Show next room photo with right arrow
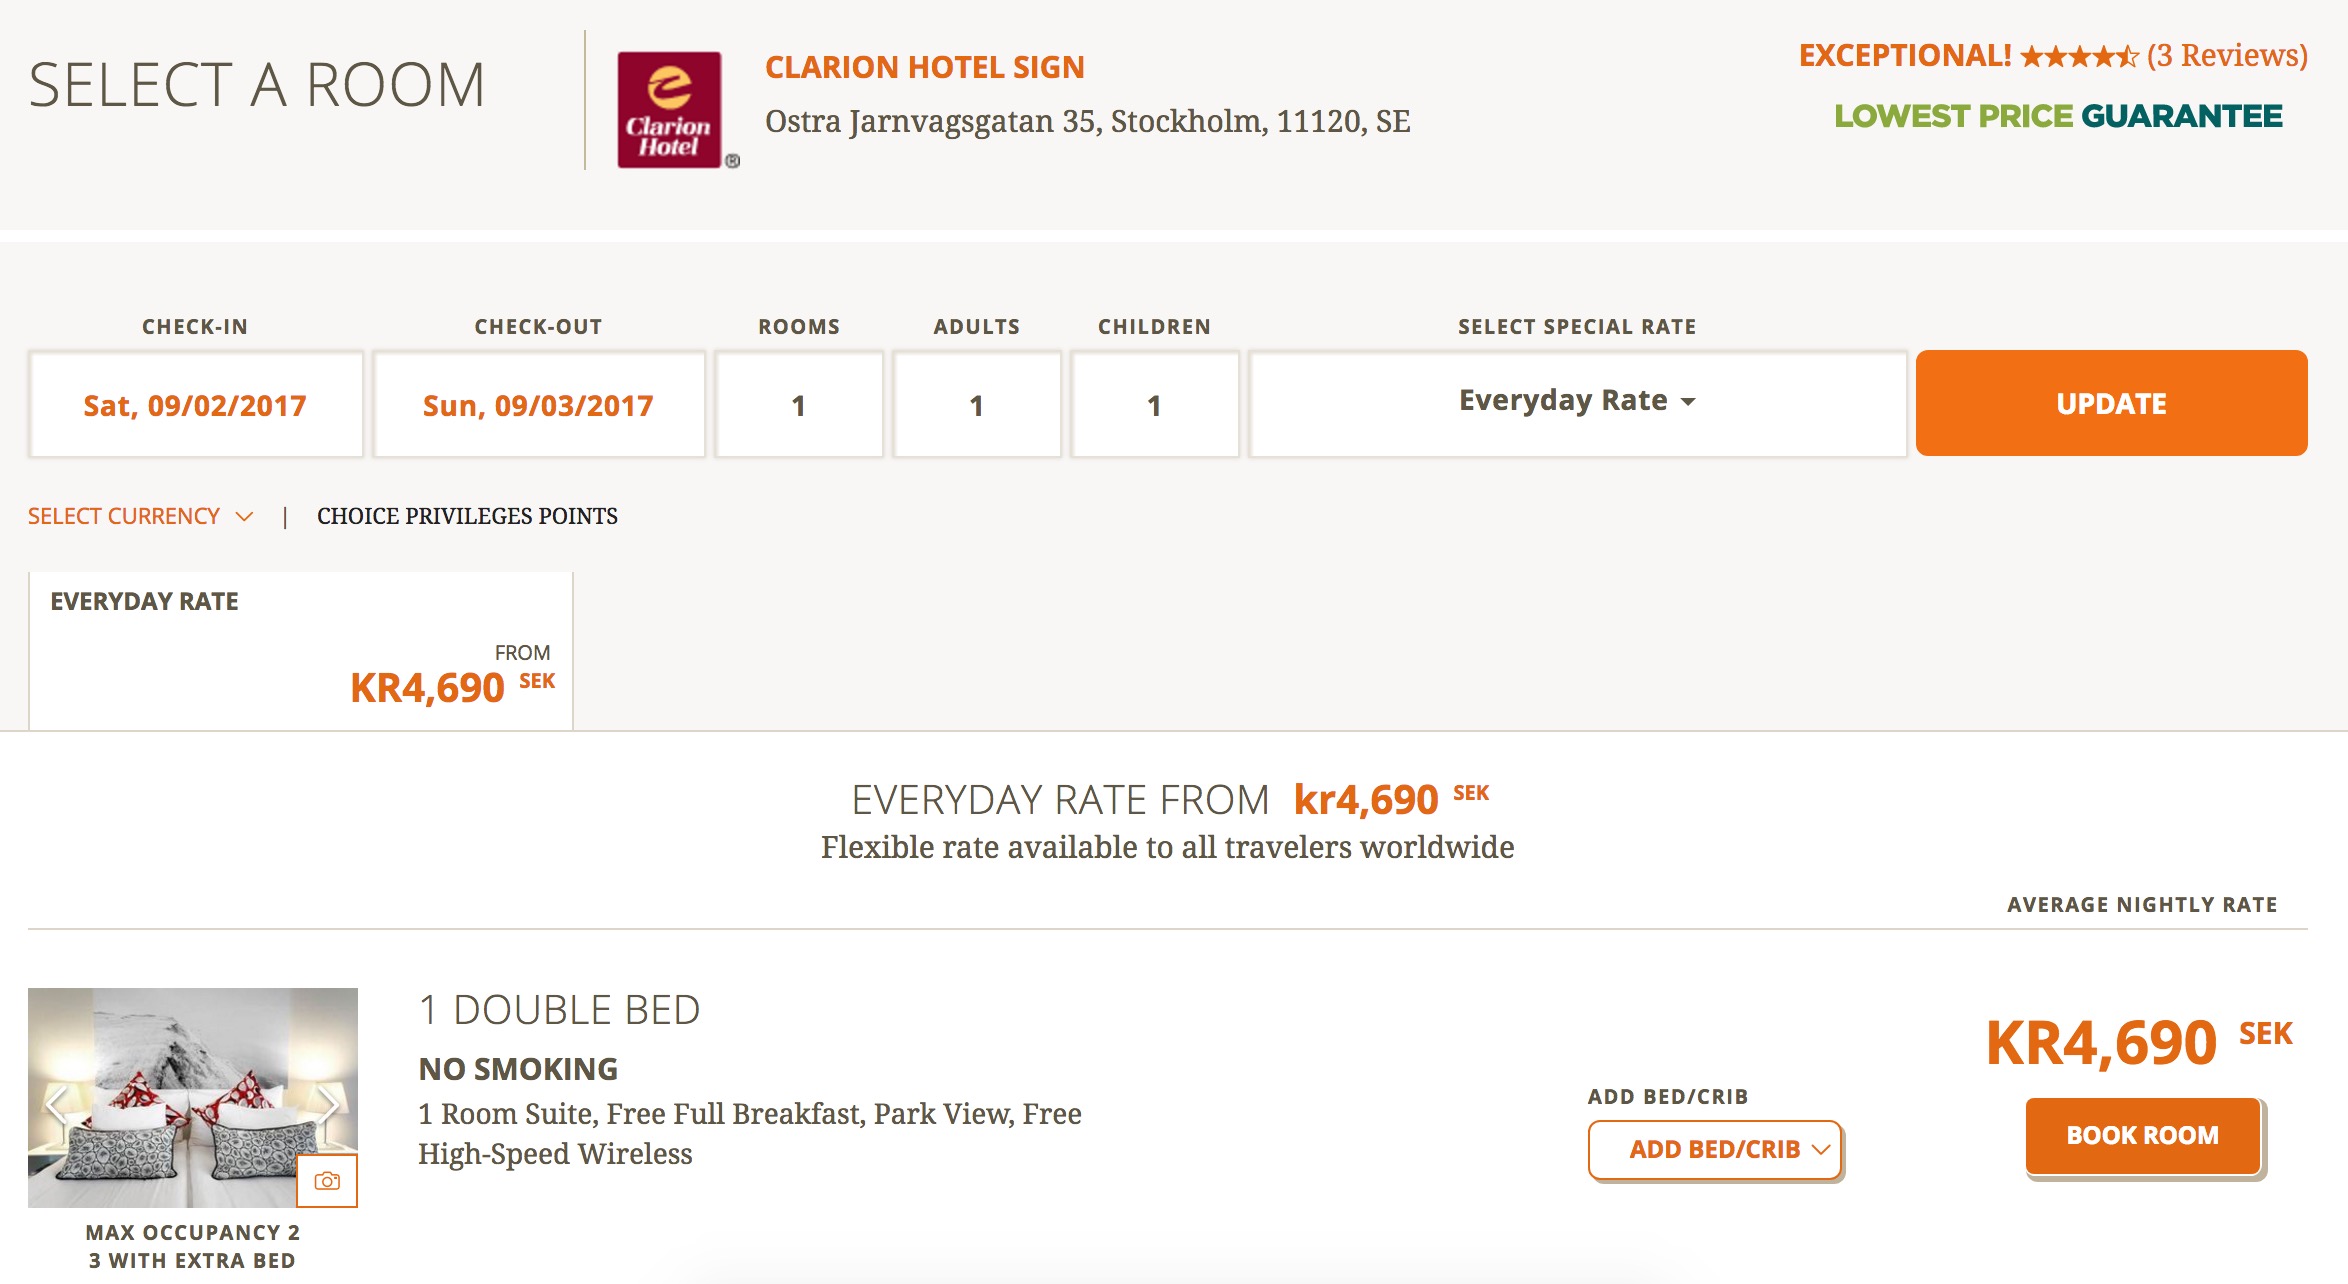This screenshot has width=2348, height=1284. 328,1105
